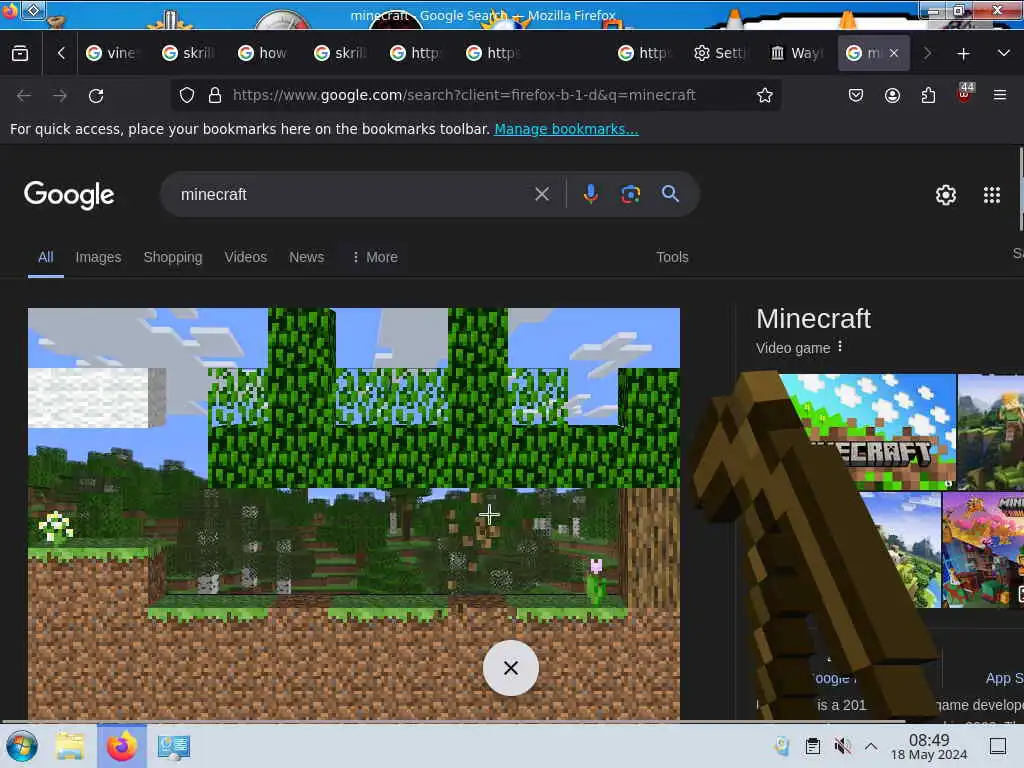Open Google quick settings gear

click(x=946, y=195)
